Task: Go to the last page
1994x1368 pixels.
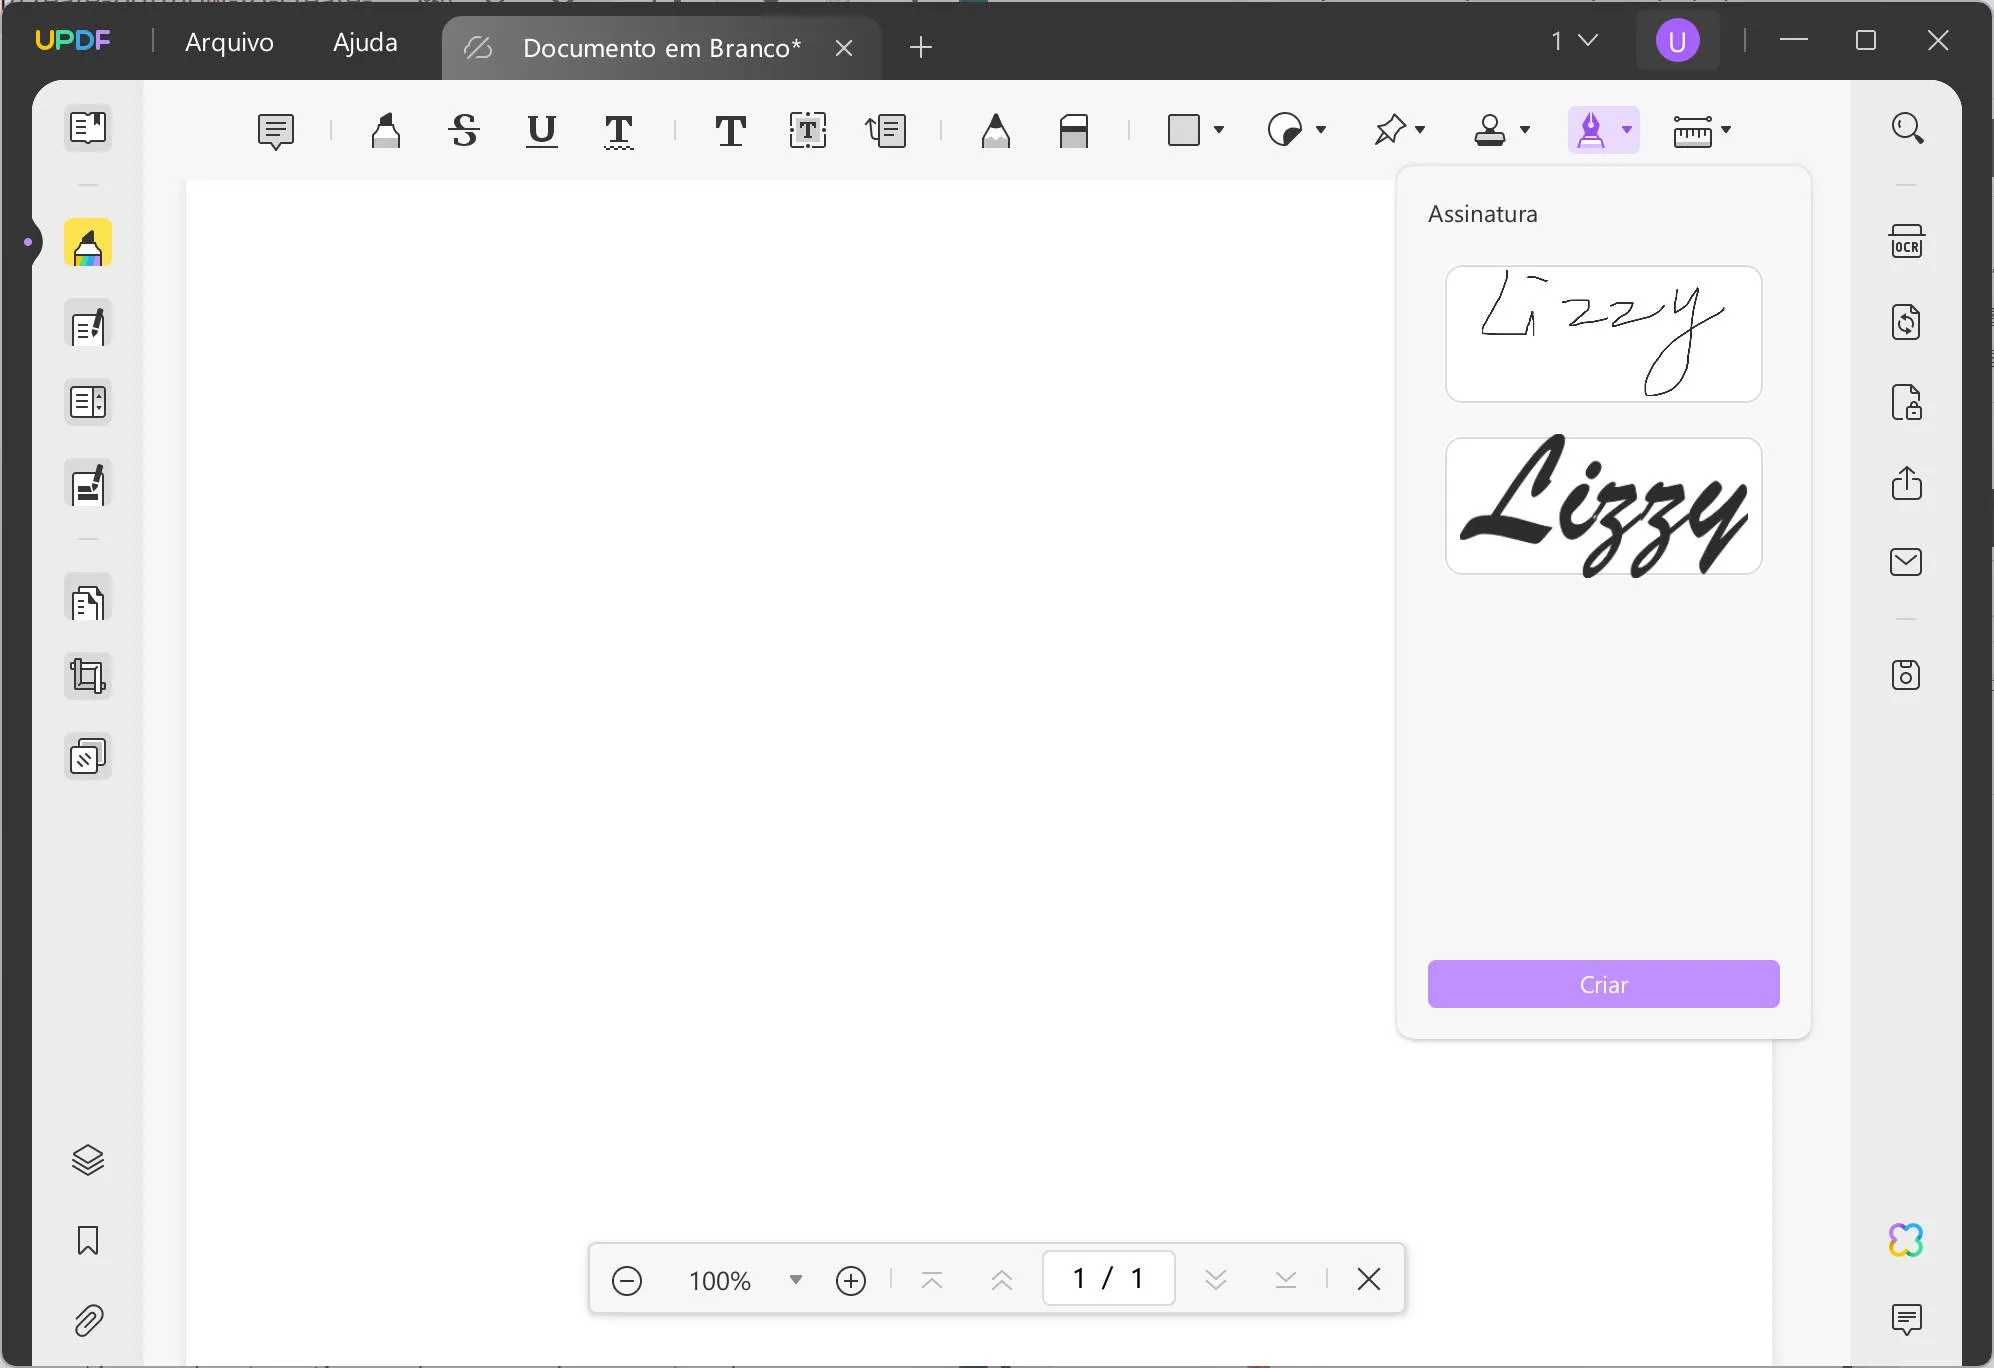Action: 1286,1280
